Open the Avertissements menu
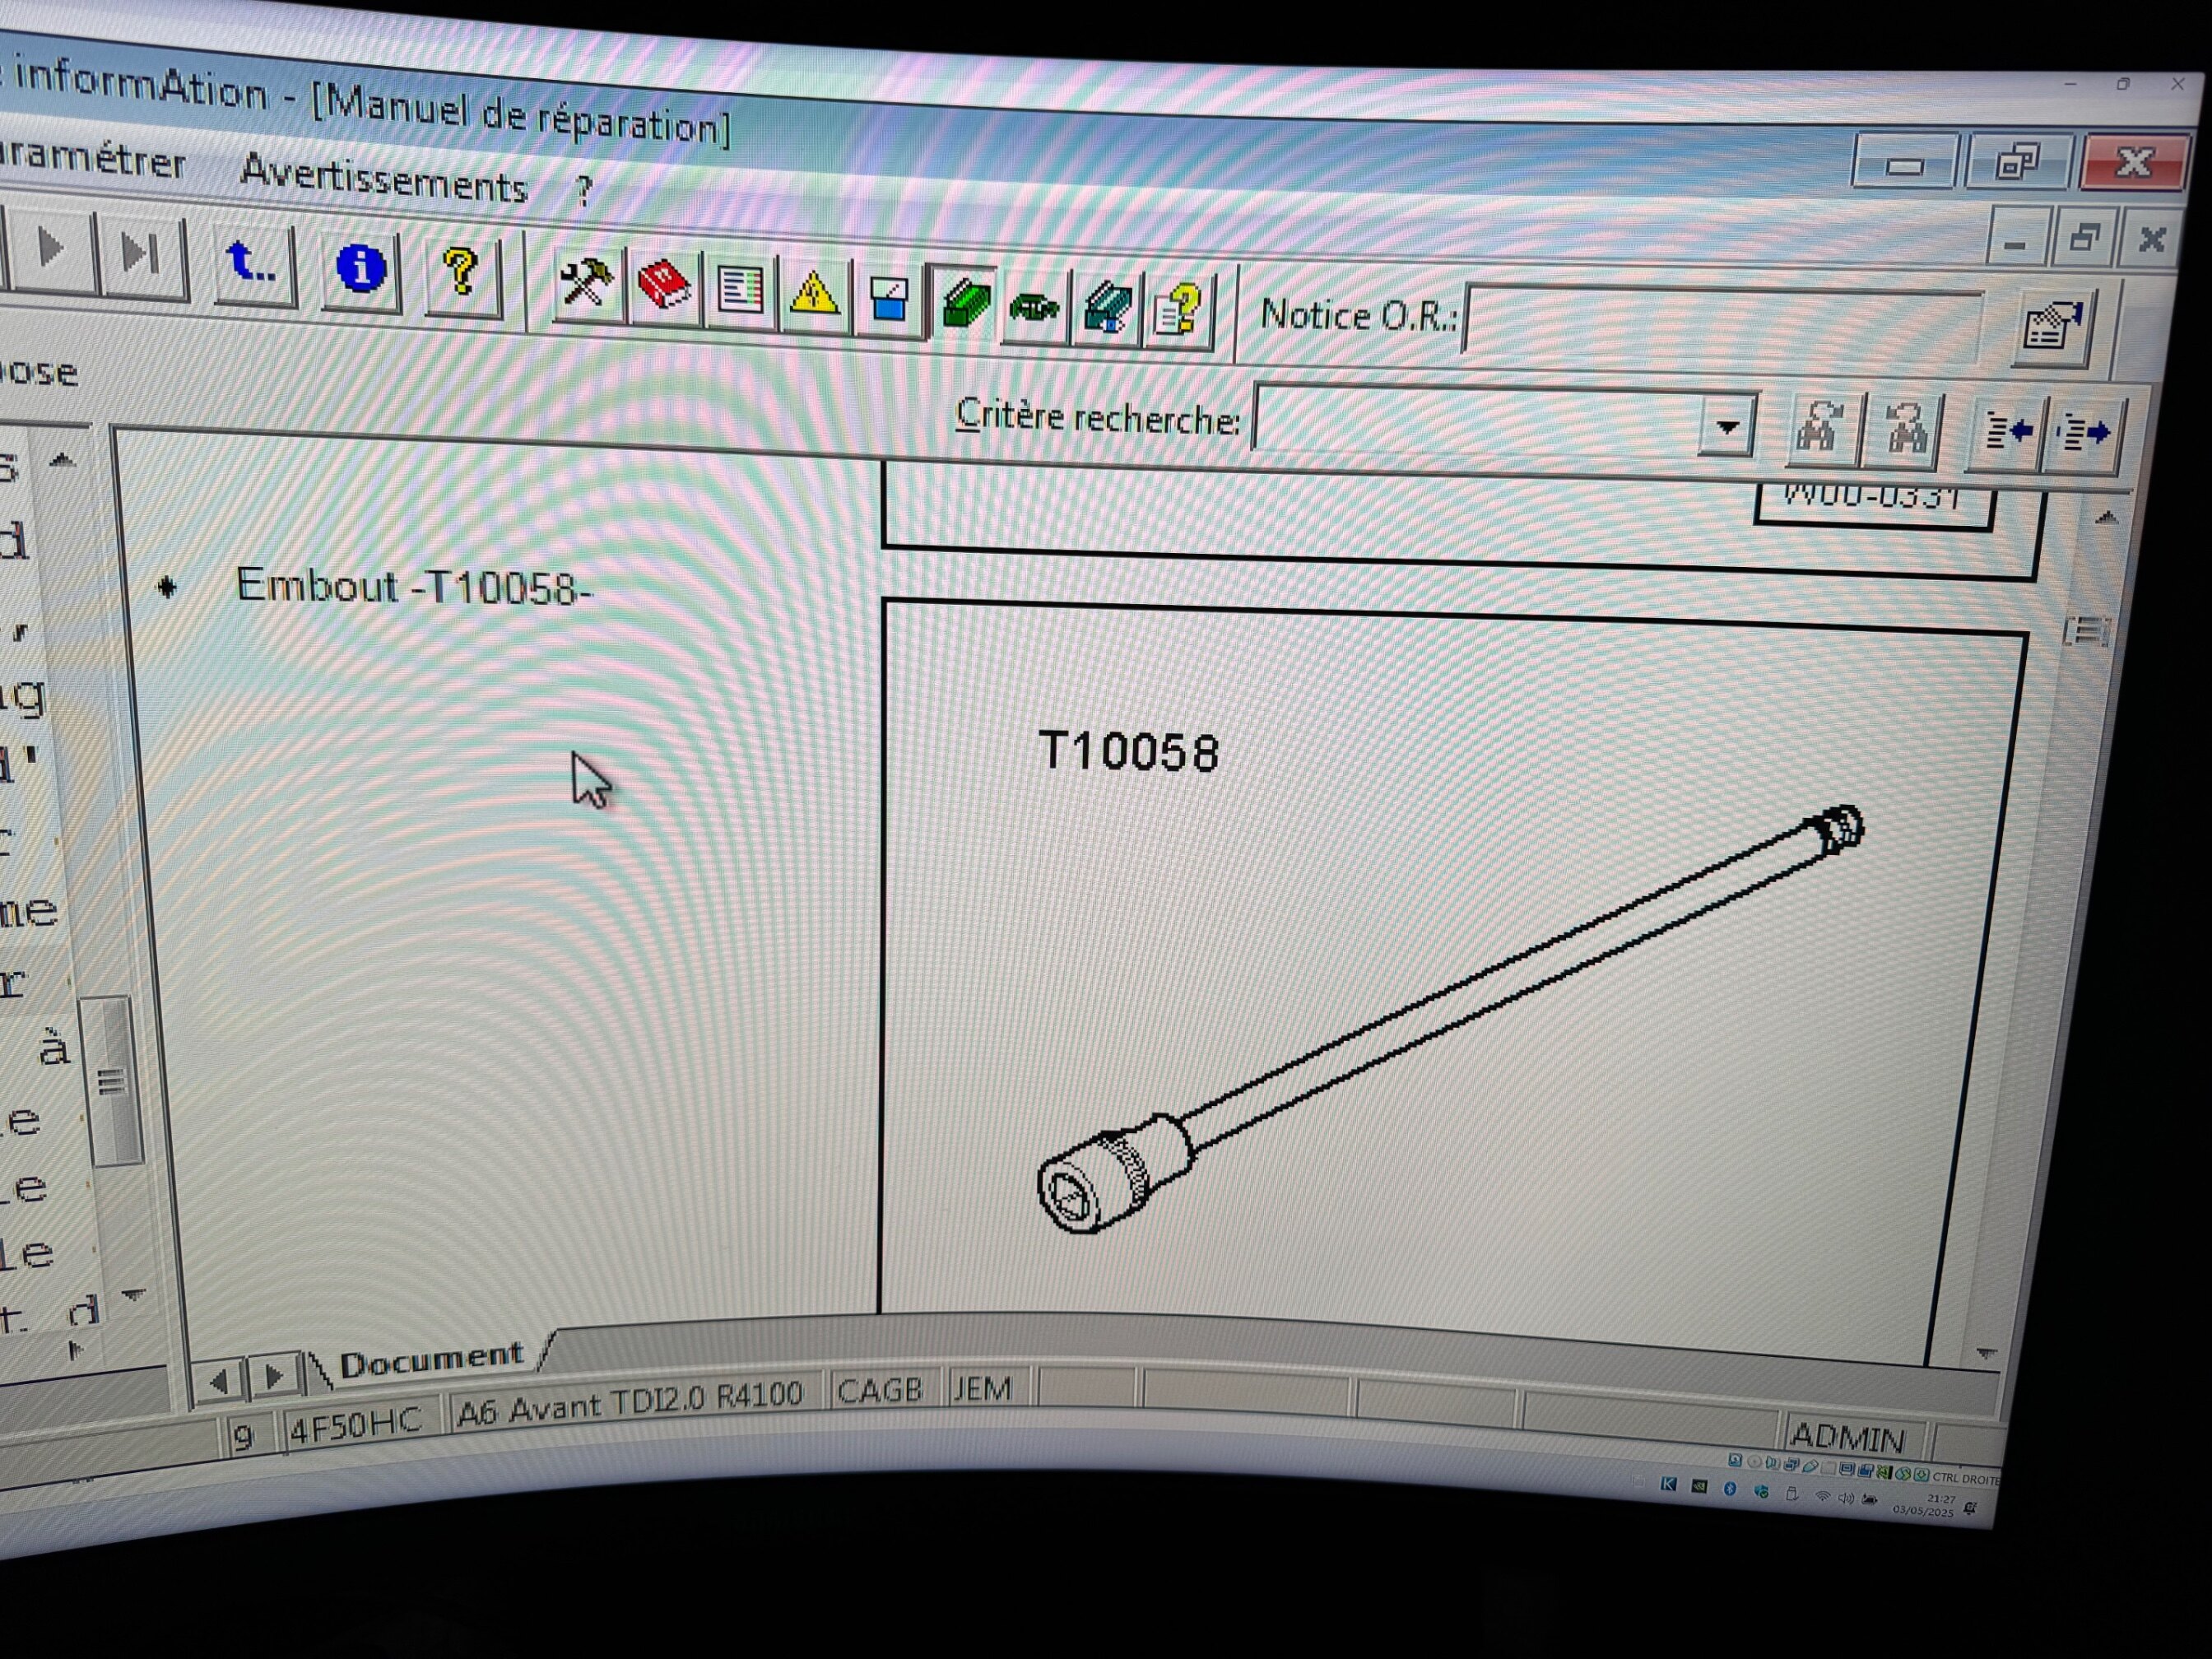 384,181
